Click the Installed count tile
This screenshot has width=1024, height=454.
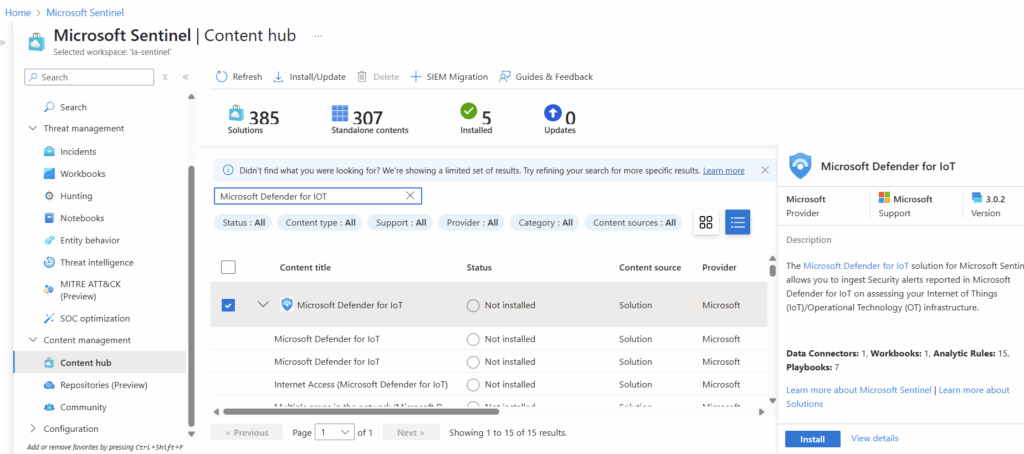[x=476, y=119]
